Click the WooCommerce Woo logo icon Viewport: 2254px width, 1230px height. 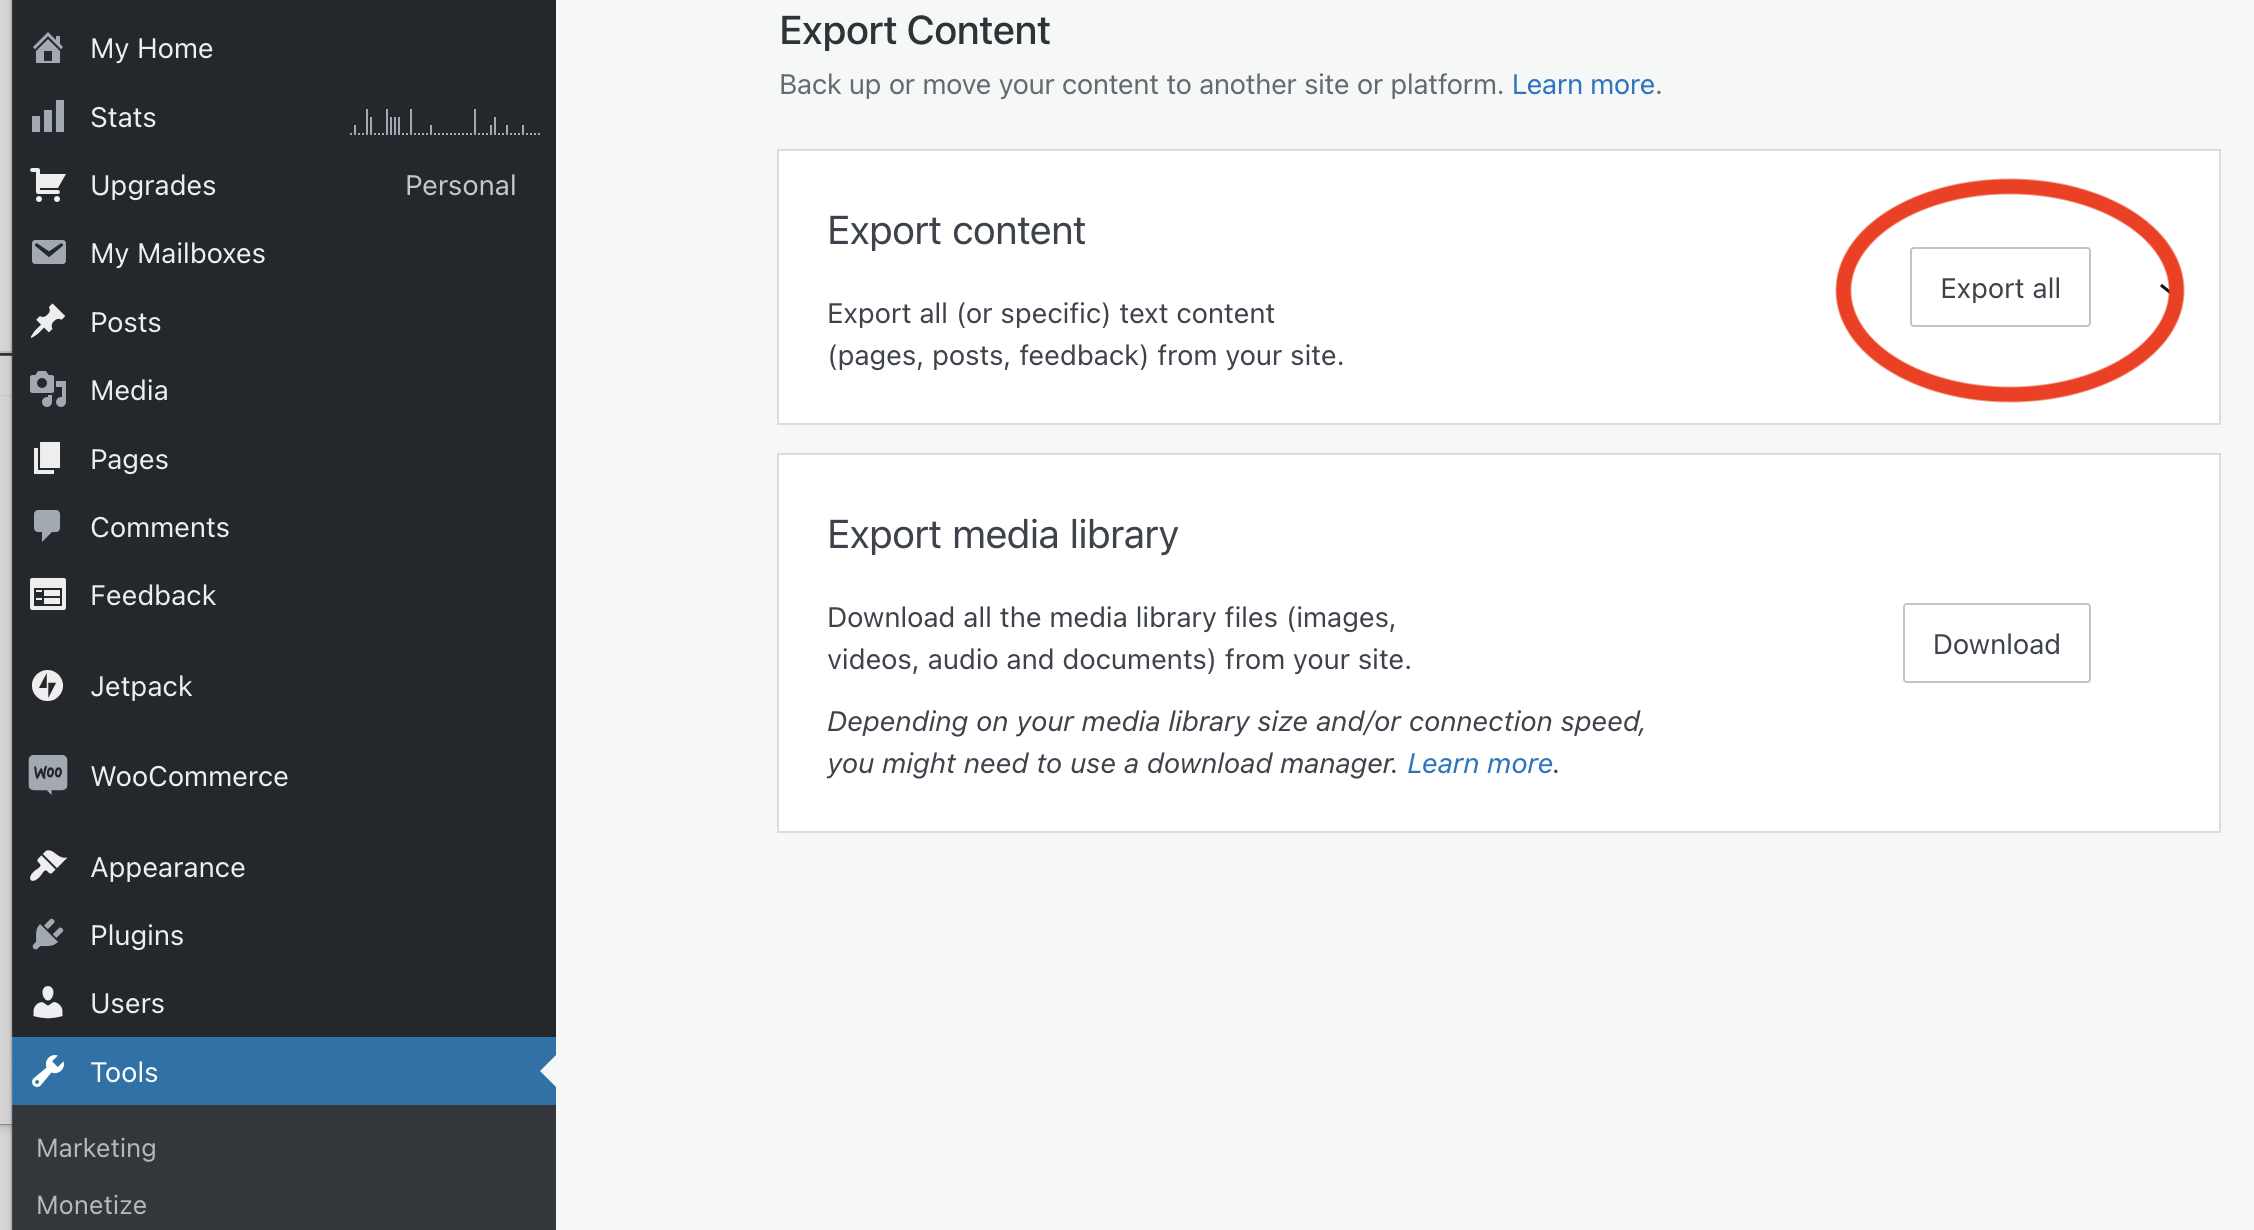coord(48,775)
